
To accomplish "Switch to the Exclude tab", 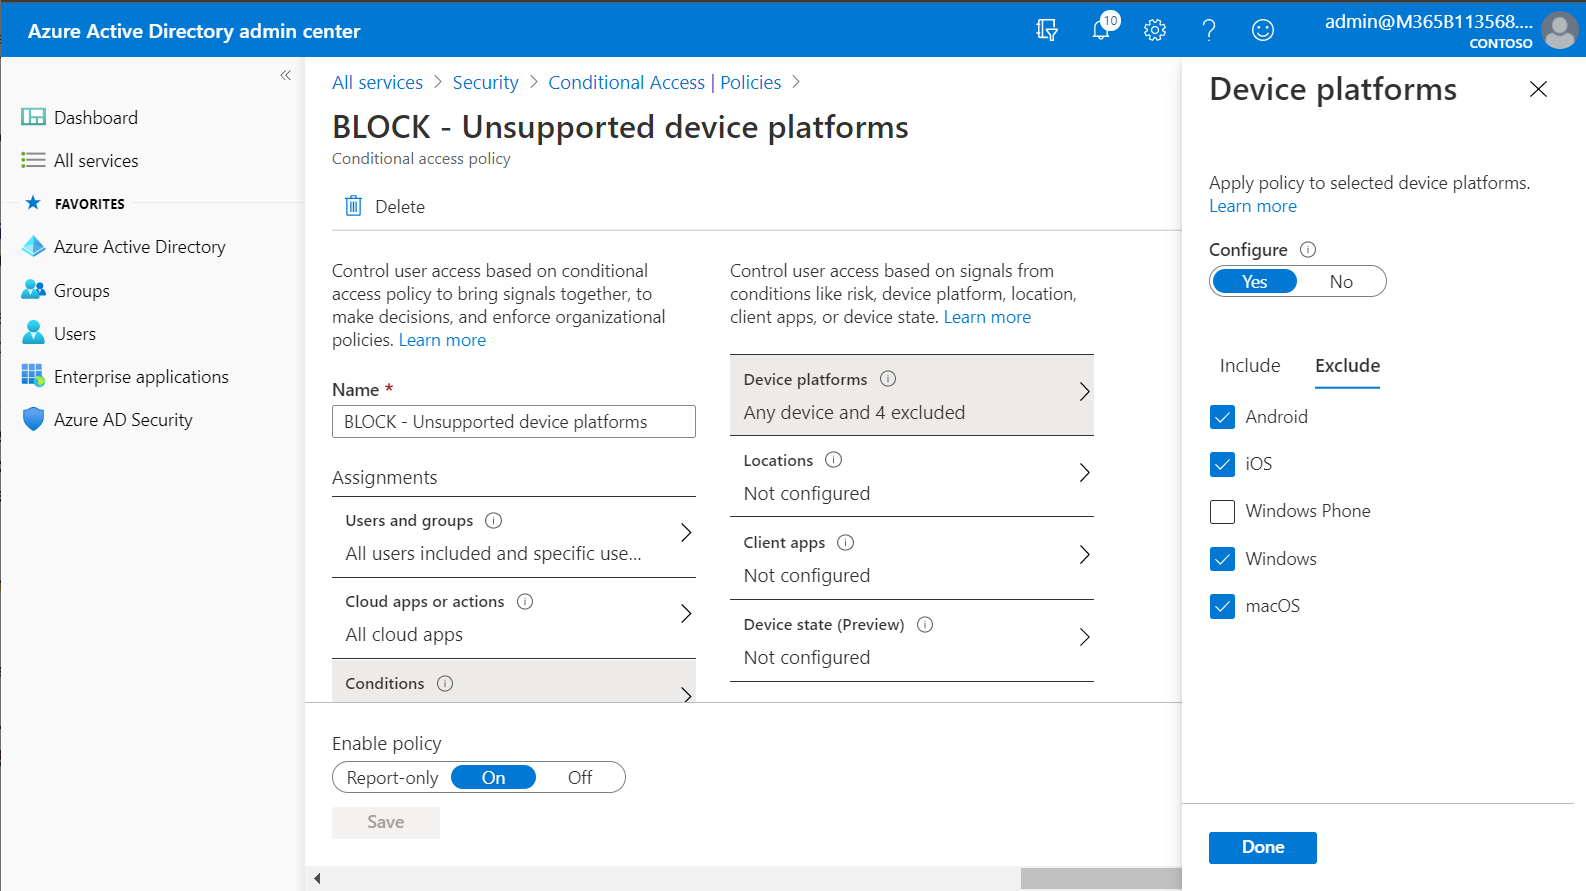I will click(1347, 366).
